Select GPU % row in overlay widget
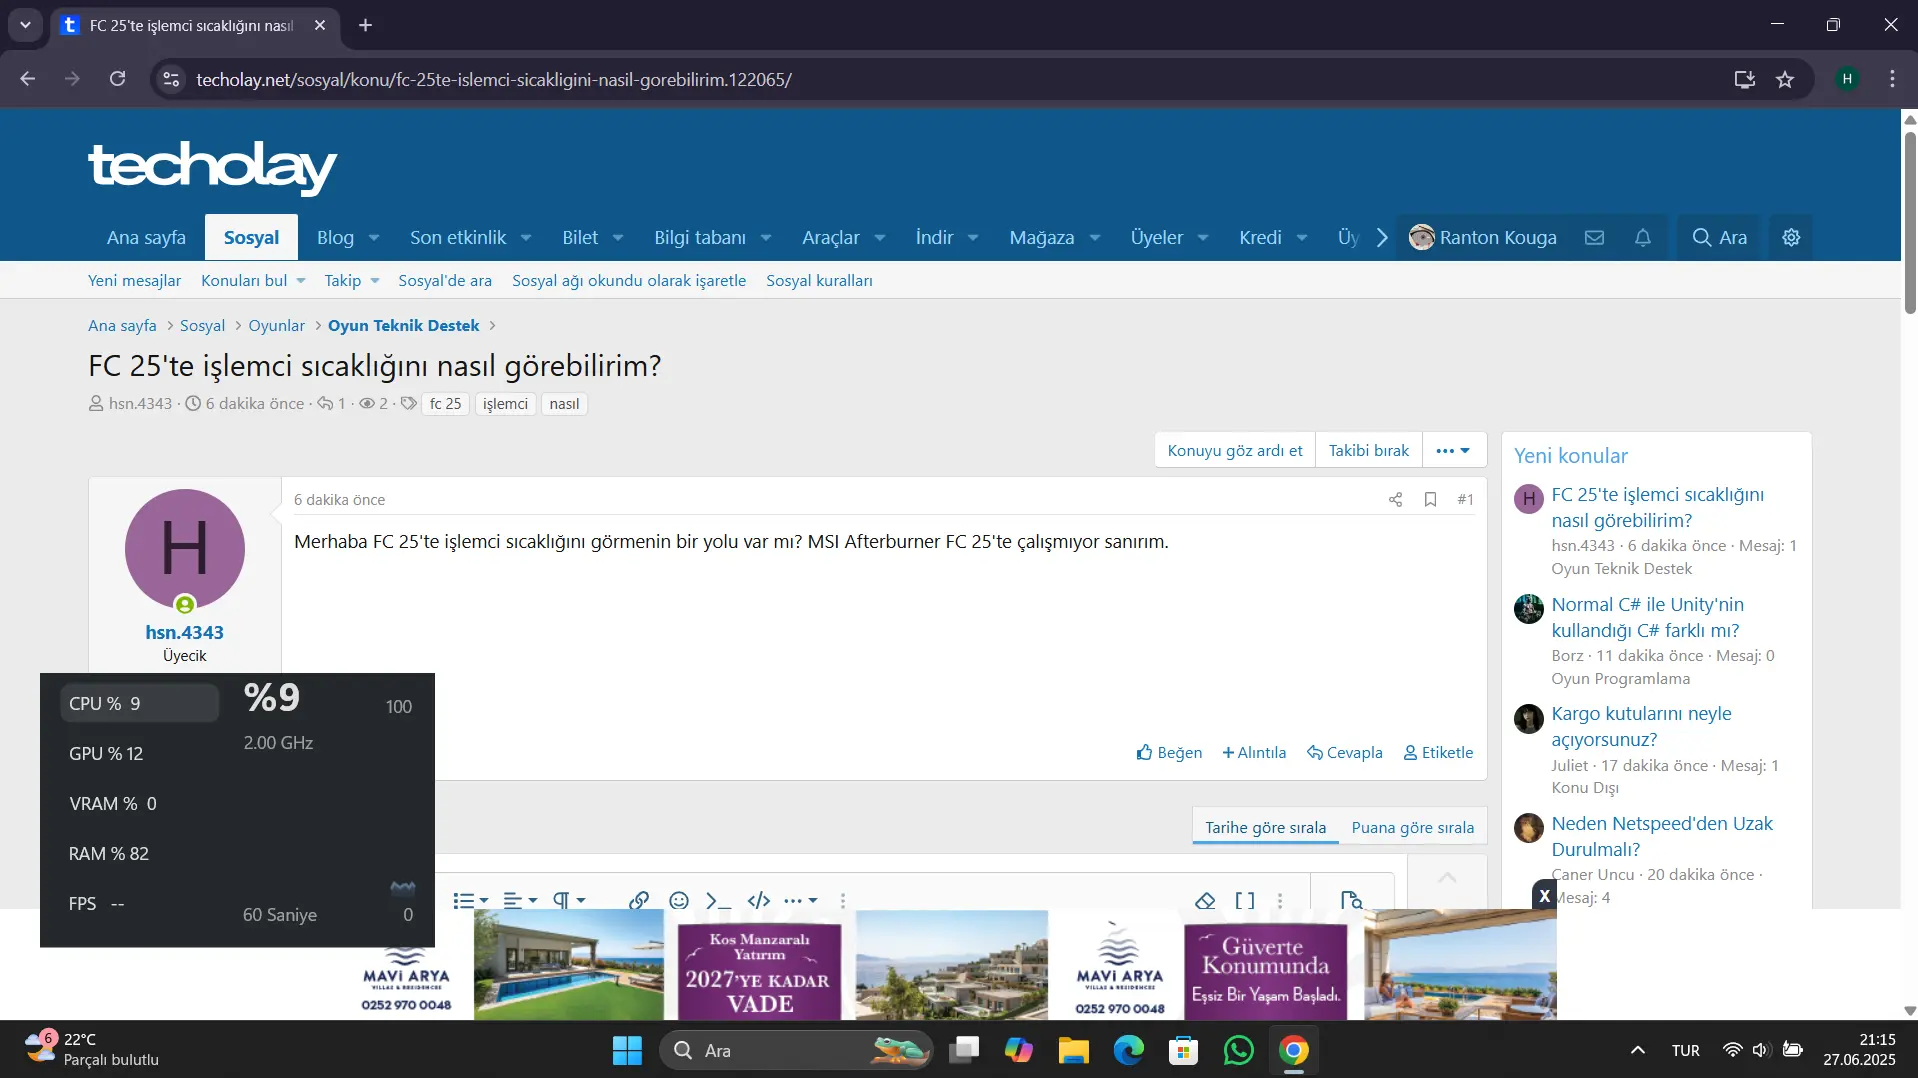The height and width of the screenshot is (1078, 1918). point(140,754)
